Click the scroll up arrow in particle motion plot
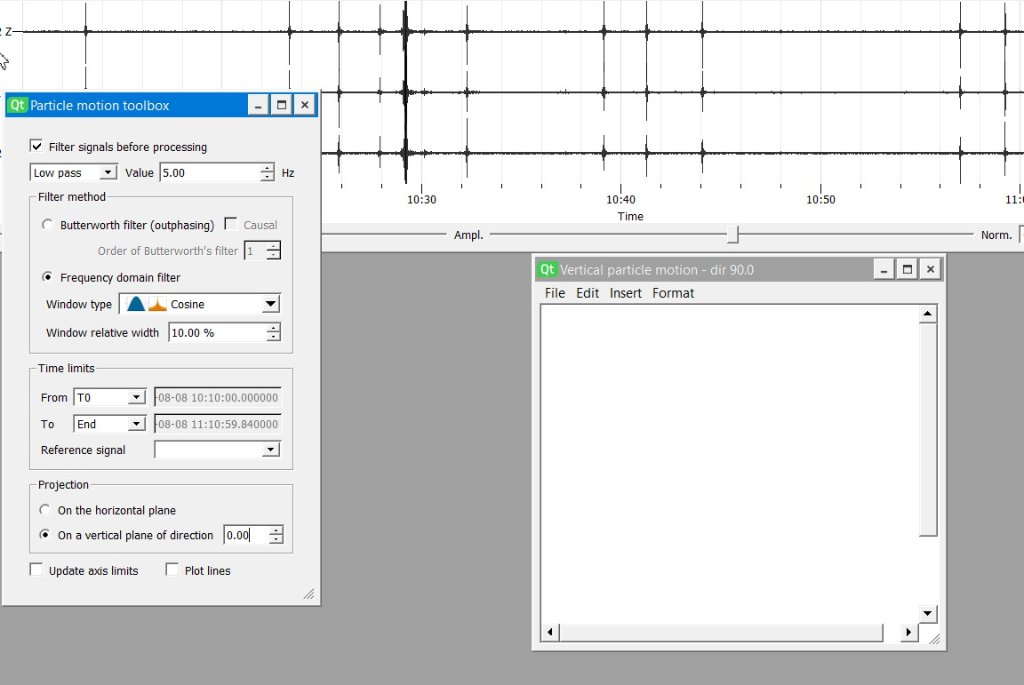The width and height of the screenshot is (1024, 685). (927, 314)
